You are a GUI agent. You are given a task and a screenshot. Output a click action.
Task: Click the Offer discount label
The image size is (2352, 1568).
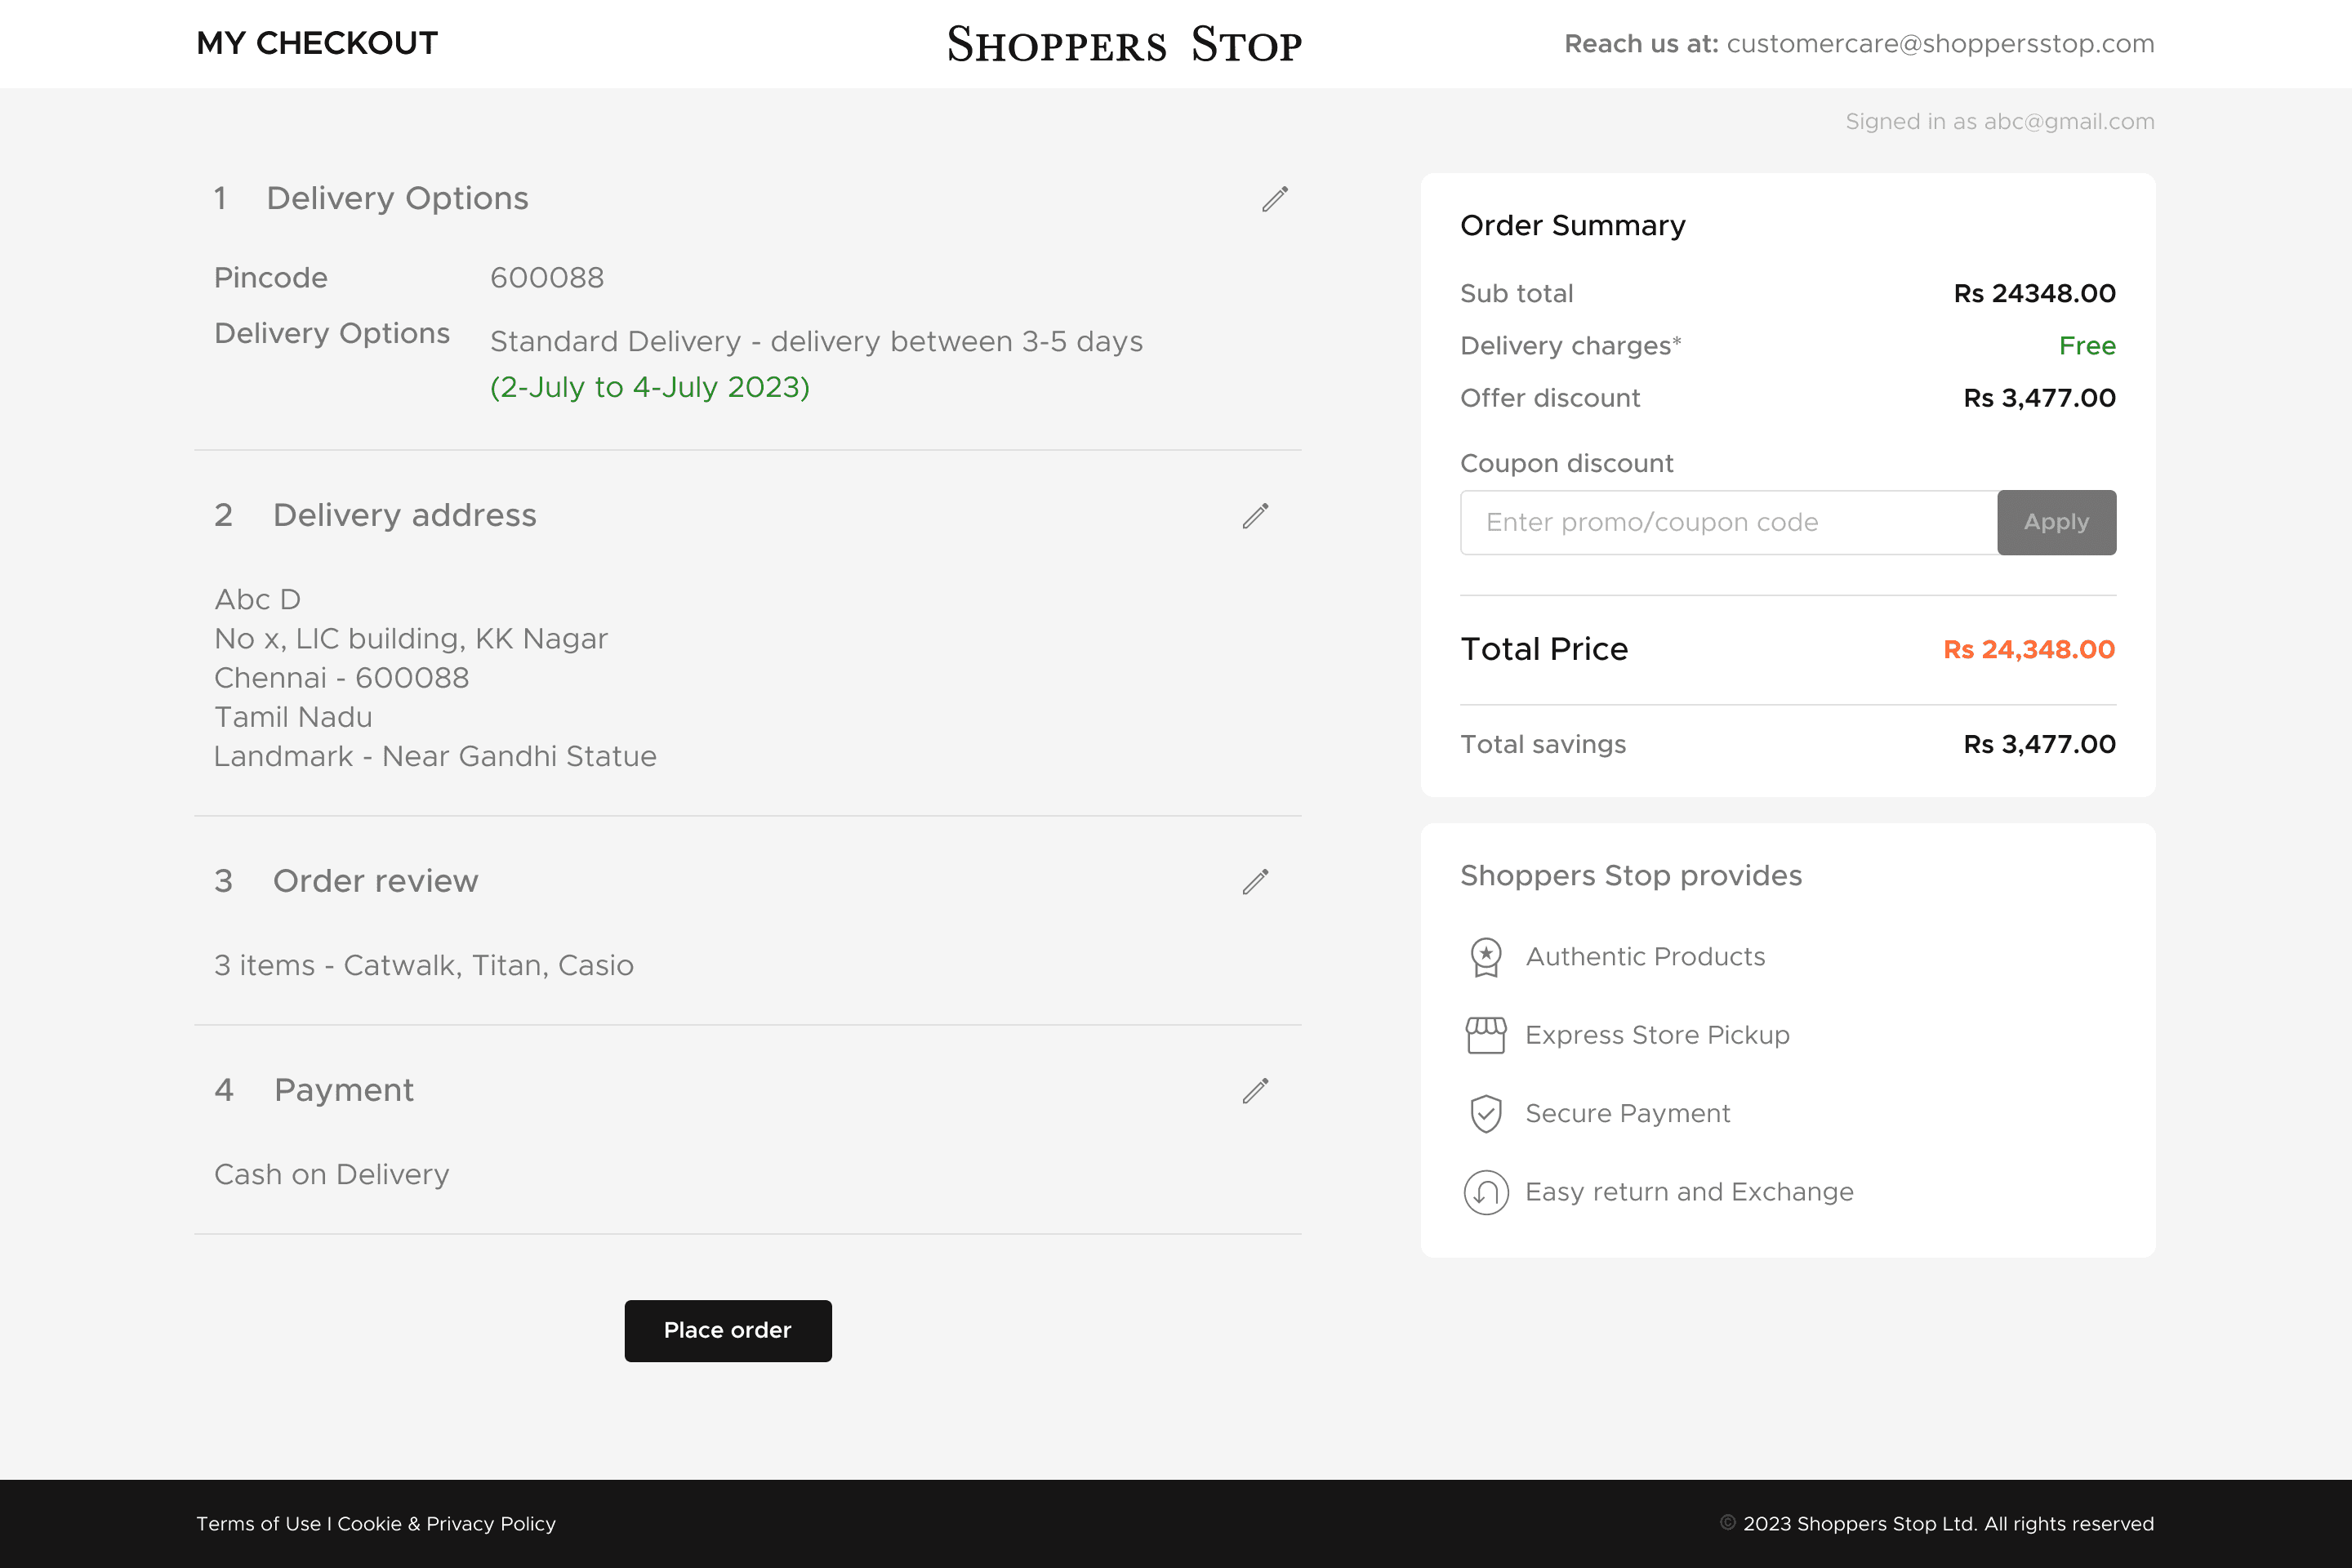pyautogui.click(x=1550, y=398)
